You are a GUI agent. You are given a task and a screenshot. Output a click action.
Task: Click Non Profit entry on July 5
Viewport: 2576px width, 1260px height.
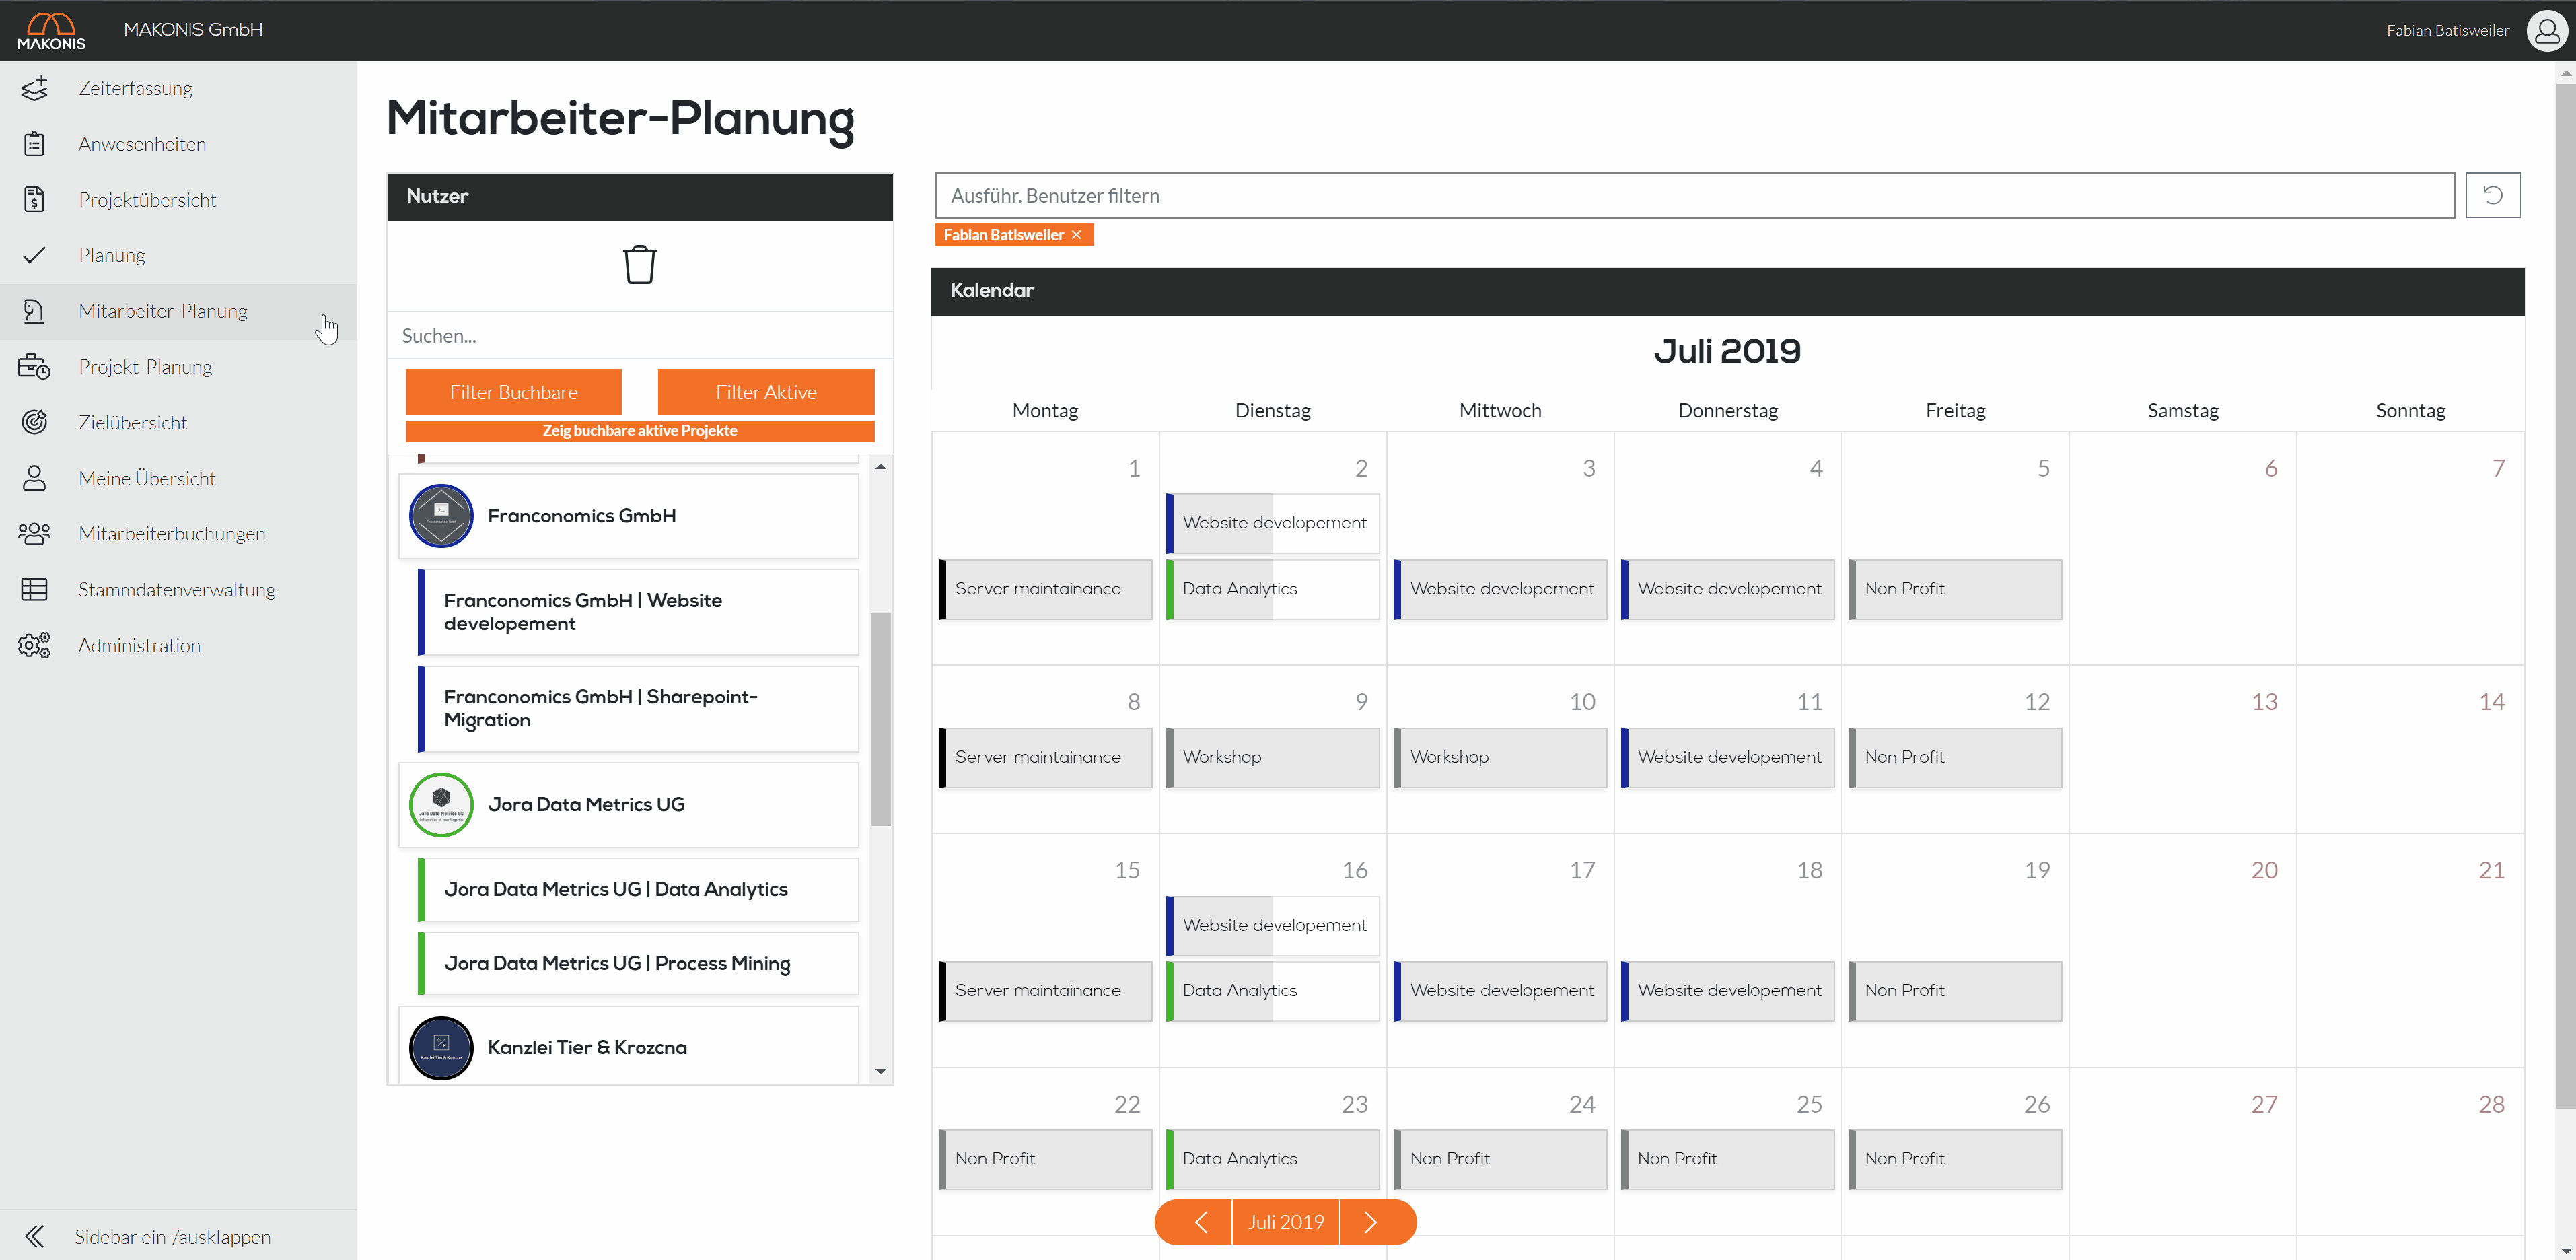point(1955,589)
